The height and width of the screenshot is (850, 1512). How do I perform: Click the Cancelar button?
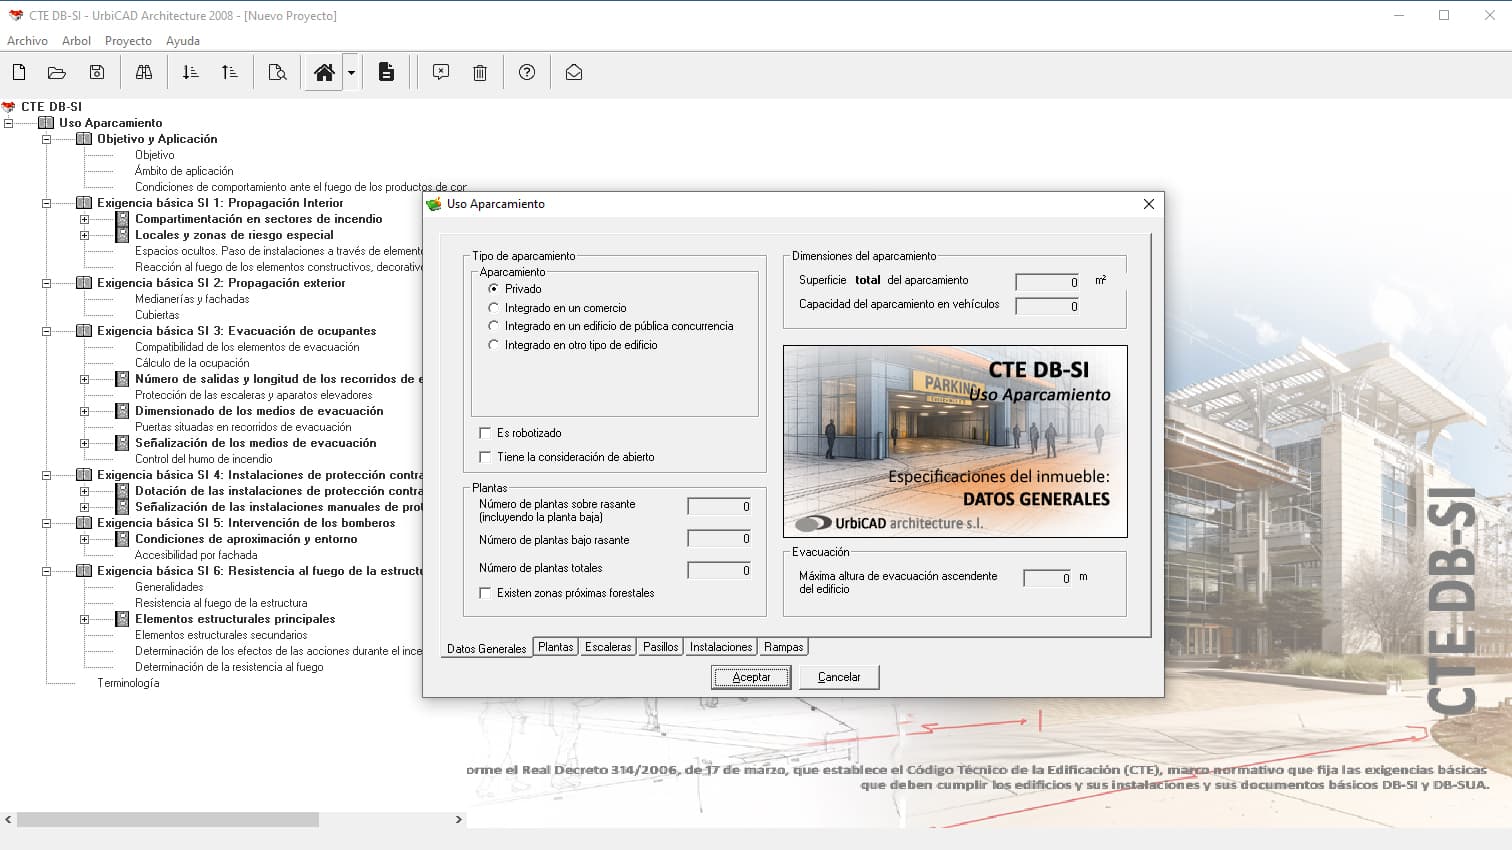pyautogui.click(x=839, y=677)
